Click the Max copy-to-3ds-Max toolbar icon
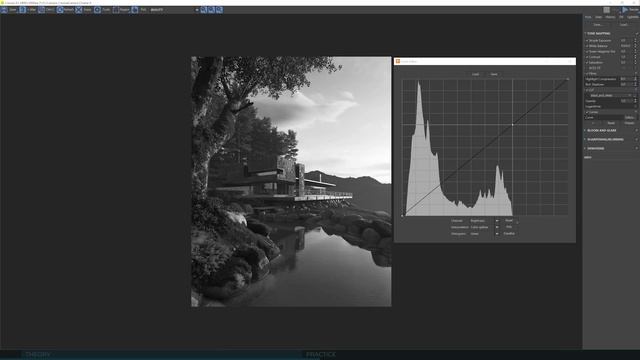640x360 pixels. (23, 10)
